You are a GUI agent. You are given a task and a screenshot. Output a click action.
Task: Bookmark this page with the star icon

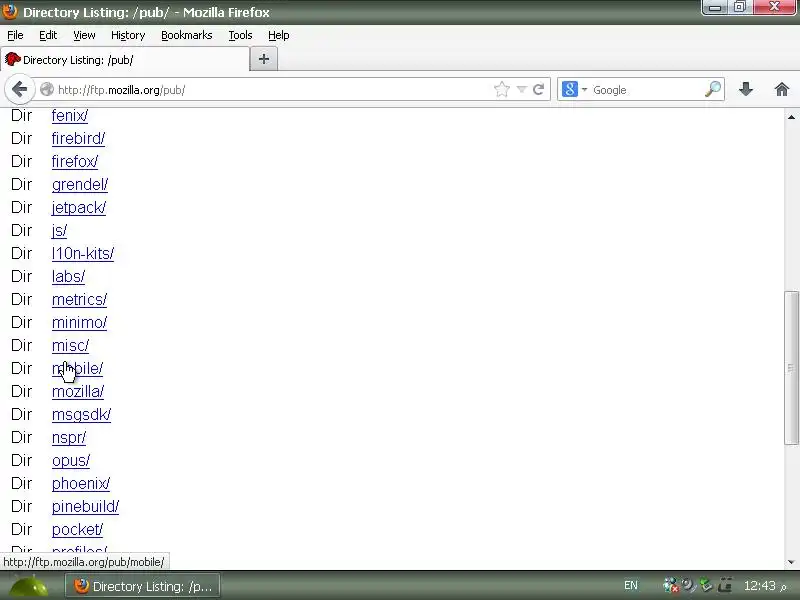tap(502, 90)
